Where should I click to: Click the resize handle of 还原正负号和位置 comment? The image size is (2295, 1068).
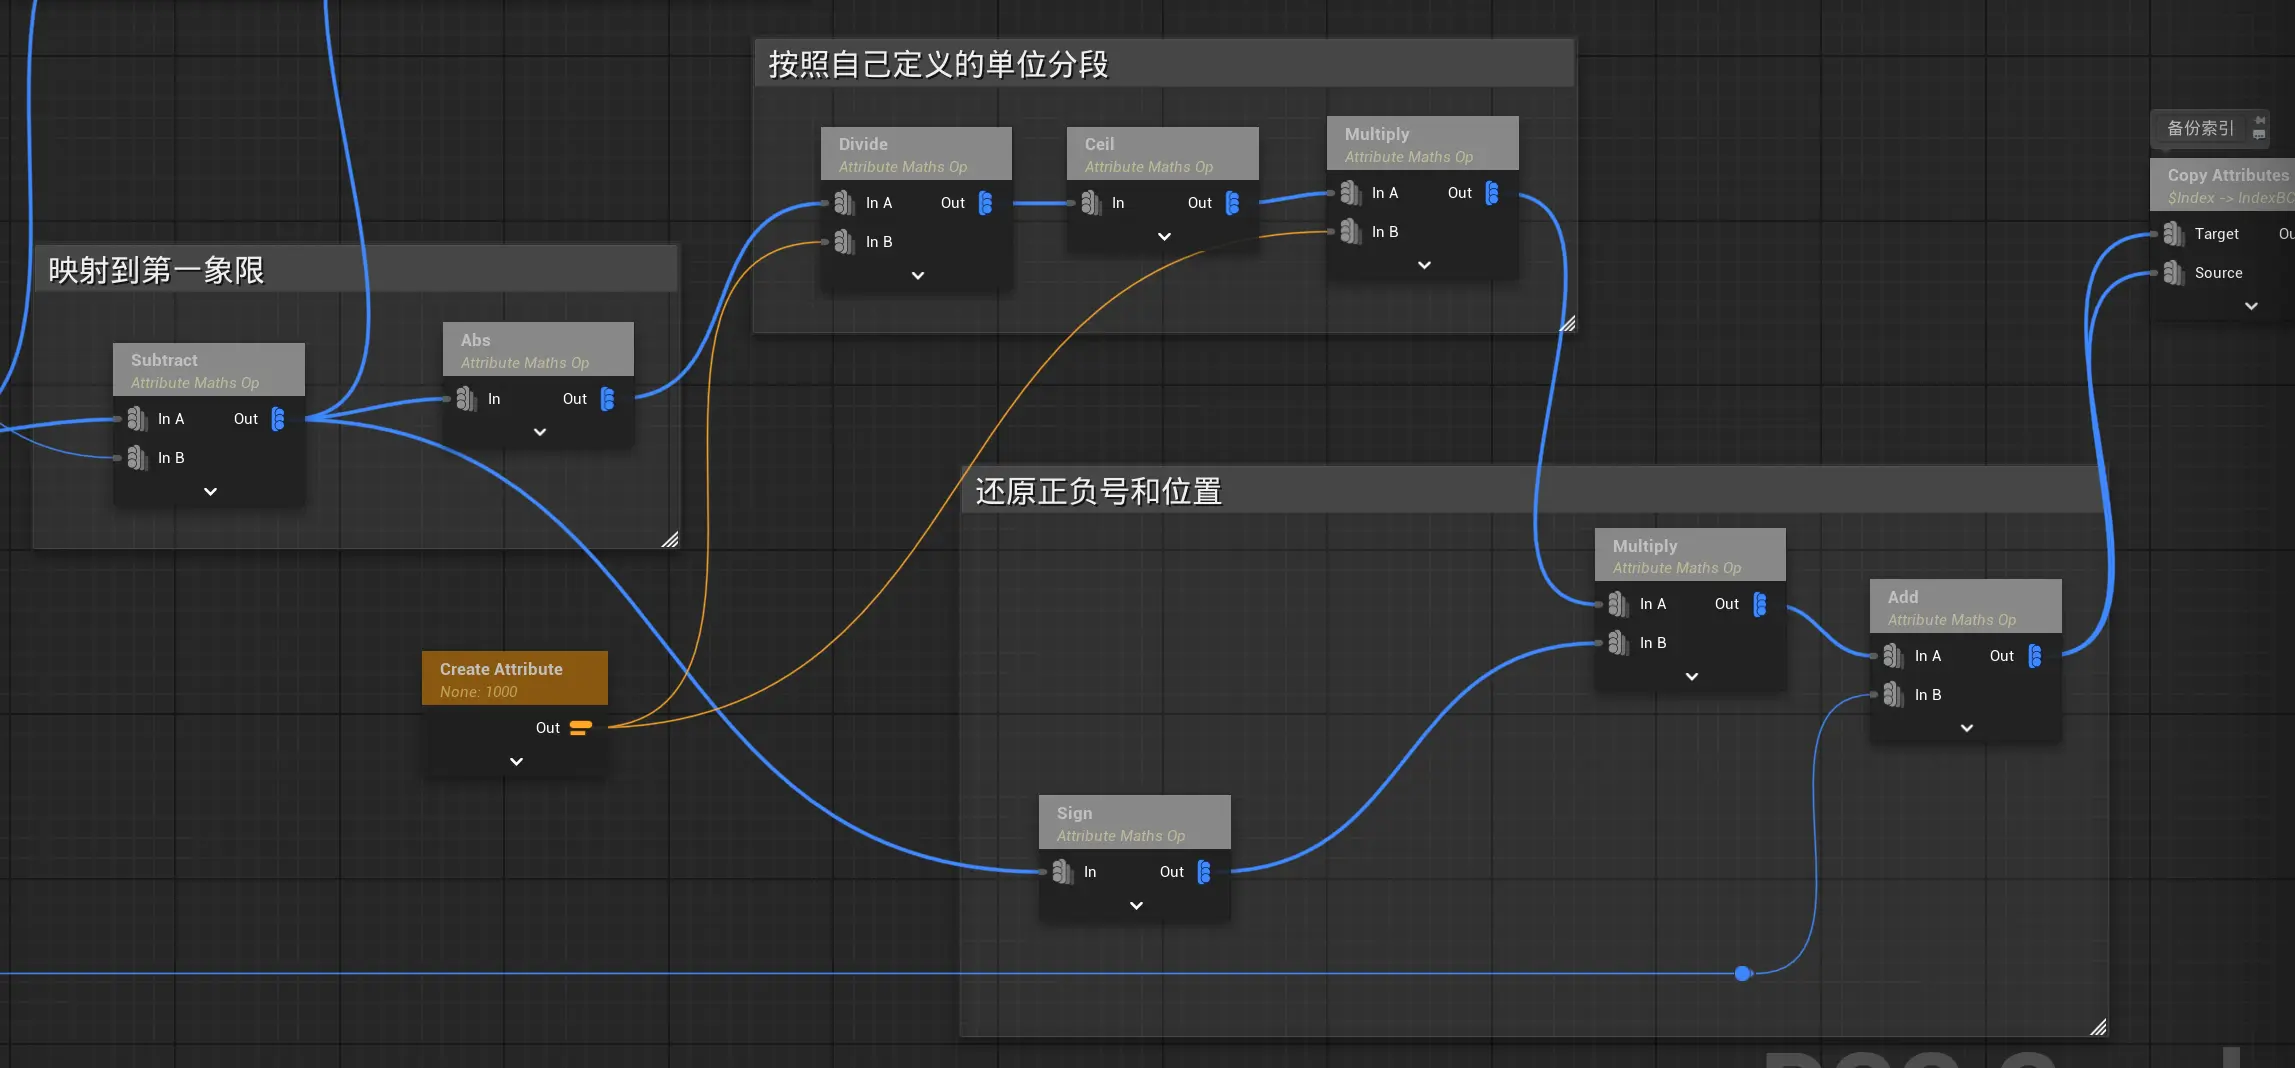tap(2098, 1027)
